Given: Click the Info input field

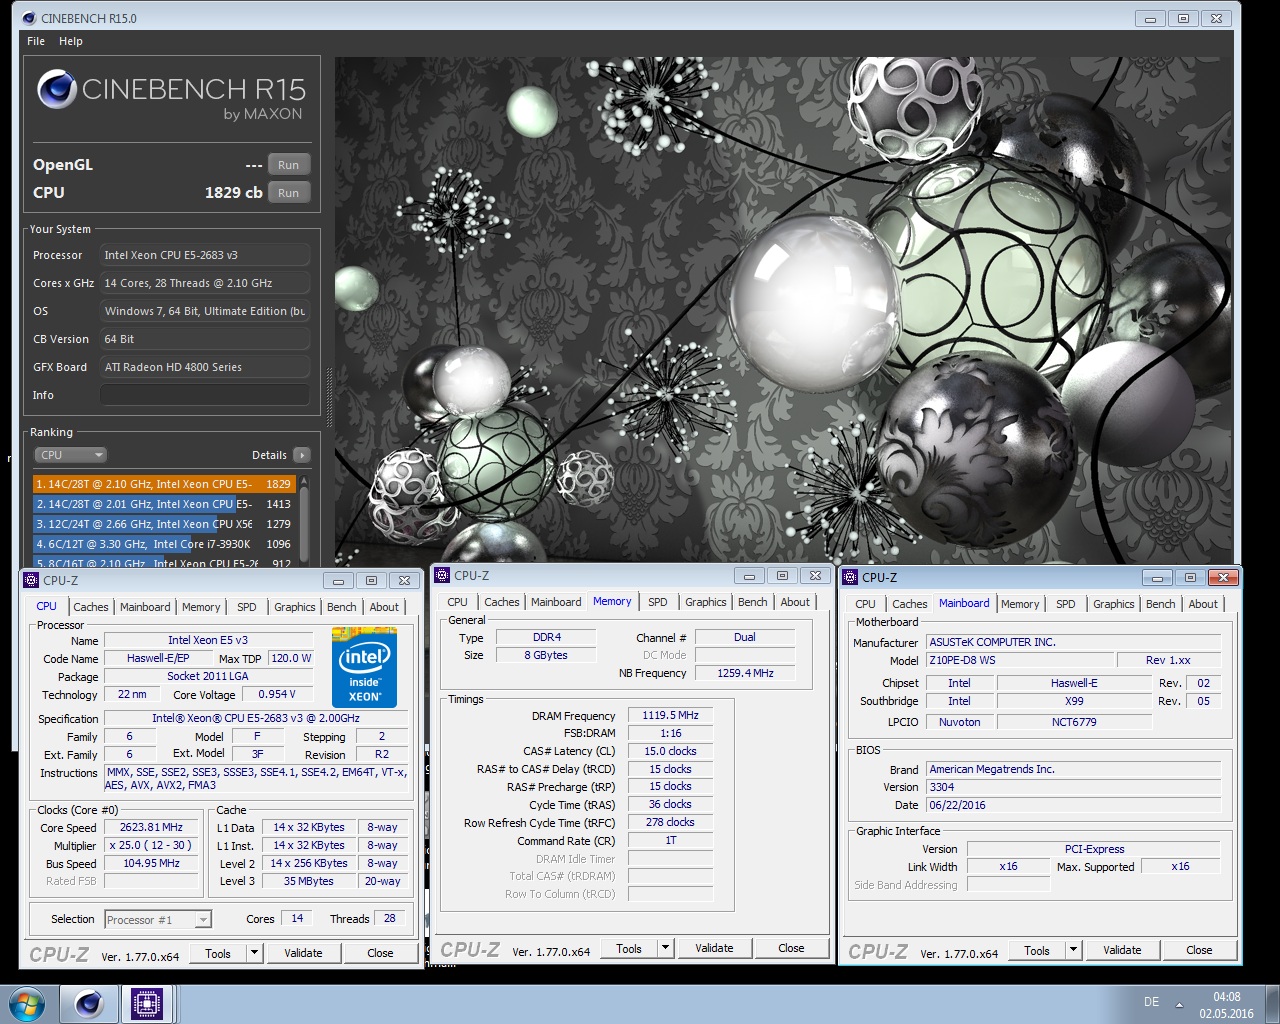Looking at the screenshot, I should coord(205,395).
